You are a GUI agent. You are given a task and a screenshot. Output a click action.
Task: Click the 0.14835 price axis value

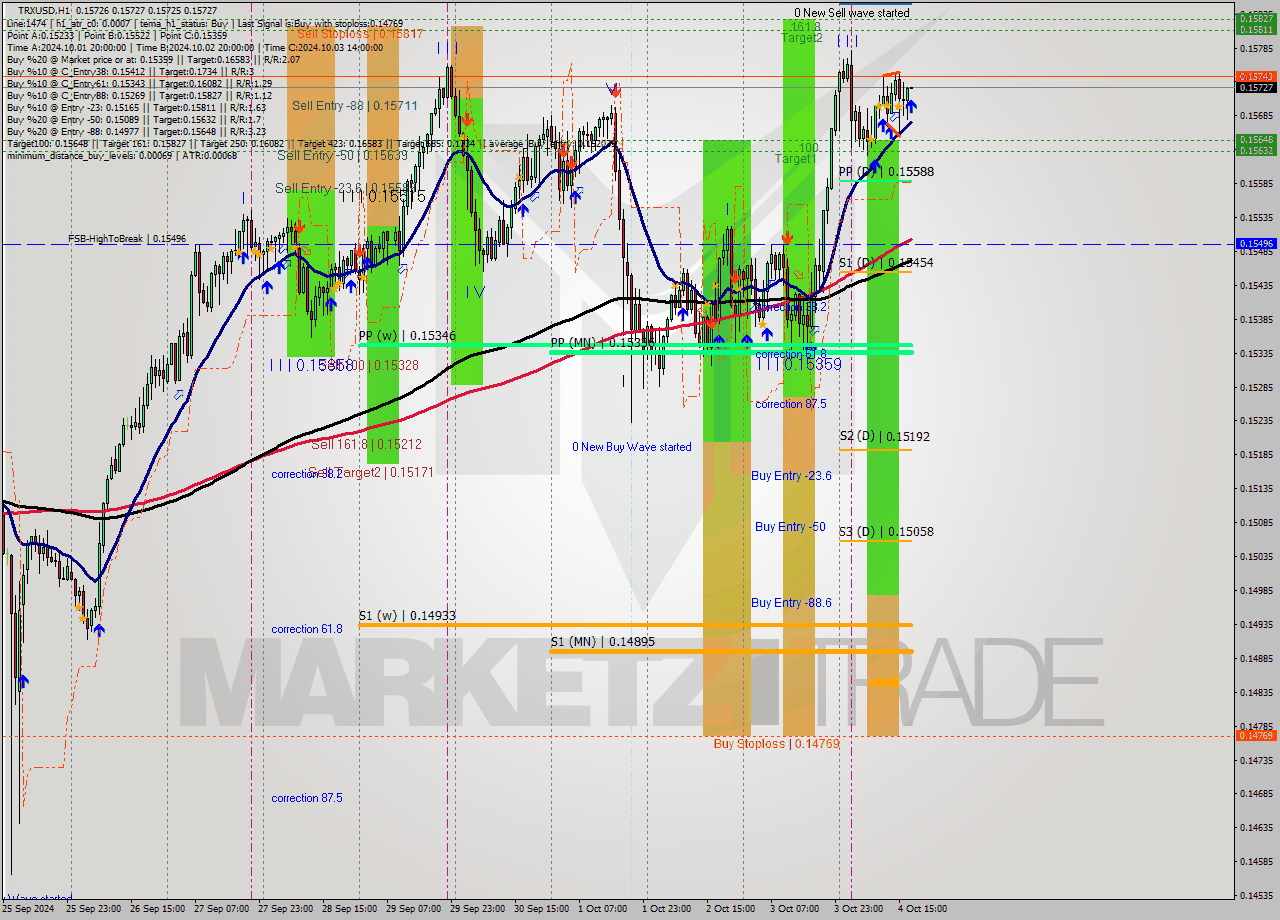(1256, 692)
